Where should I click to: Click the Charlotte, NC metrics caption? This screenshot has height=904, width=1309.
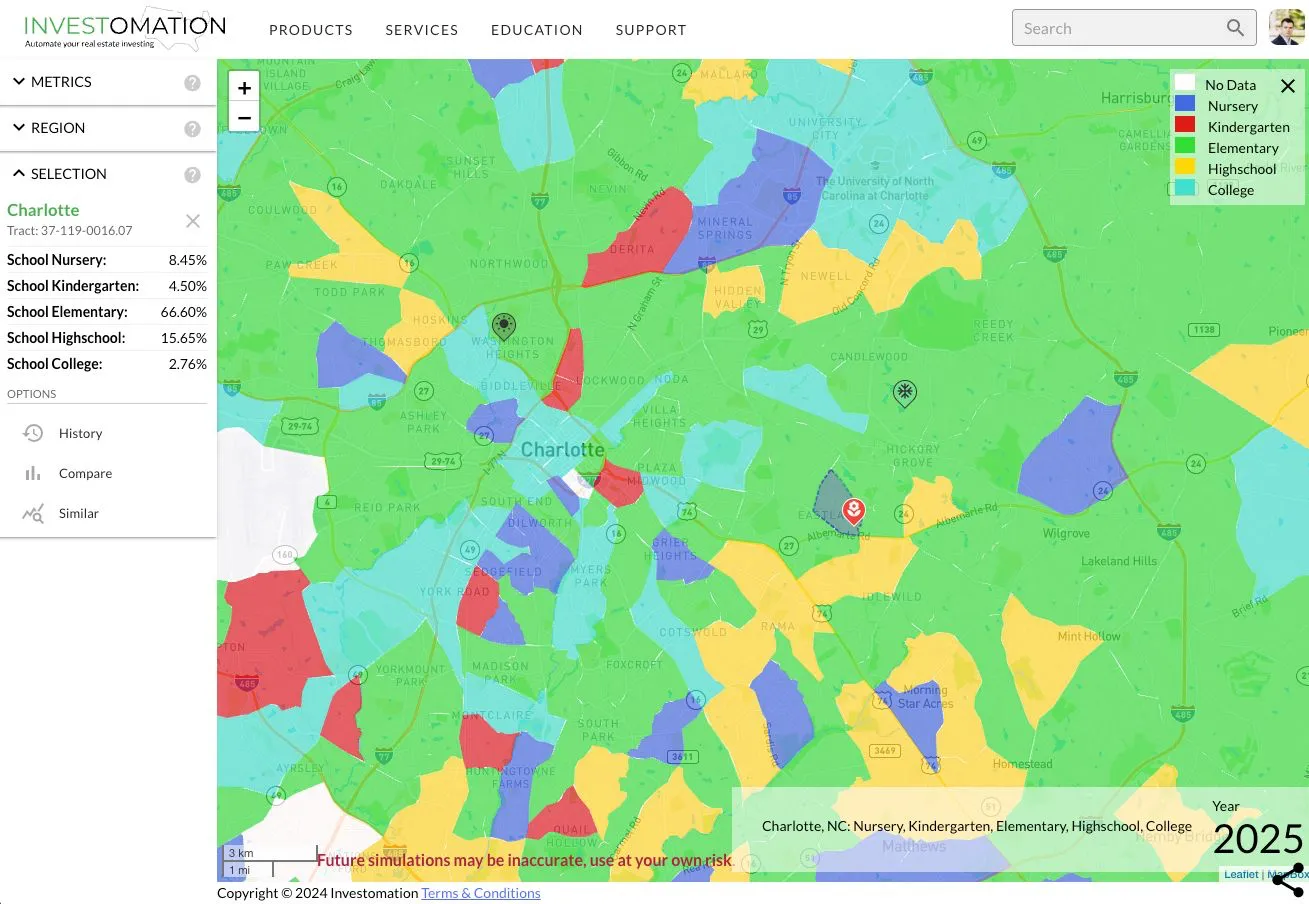(977, 826)
